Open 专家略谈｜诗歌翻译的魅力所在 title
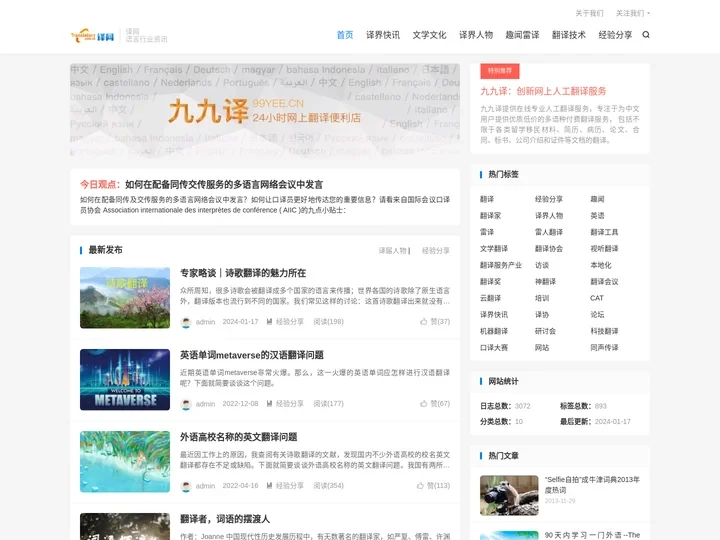This screenshot has height=540, width=720. pyautogui.click(x=243, y=273)
